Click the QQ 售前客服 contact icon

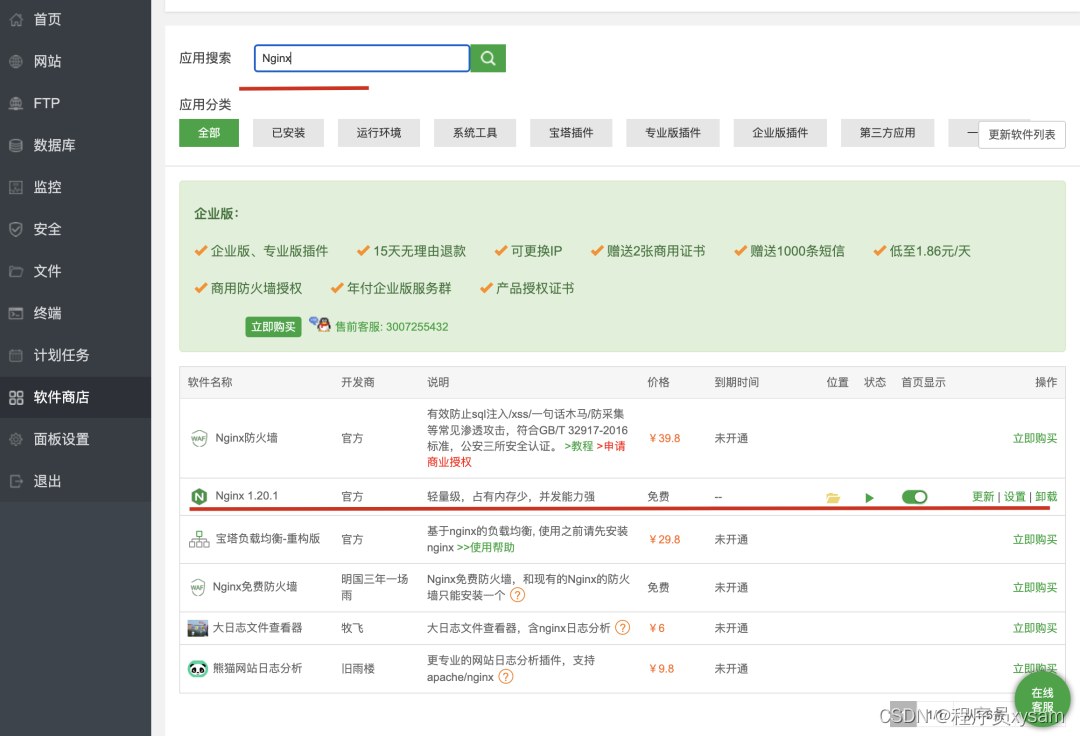[320, 324]
